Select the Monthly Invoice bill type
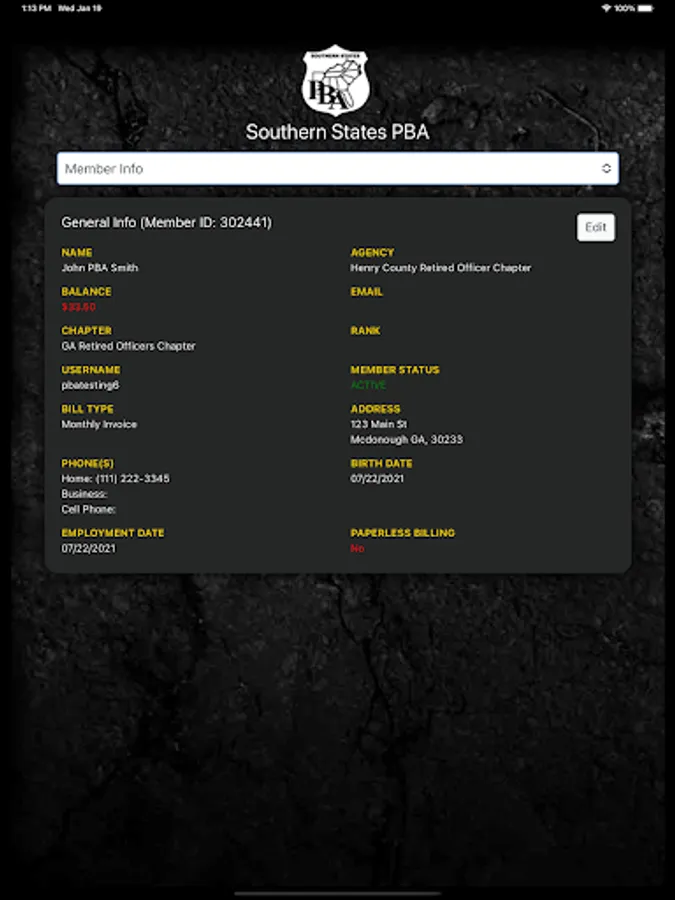The image size is (675, 900). pyautogui.click(x=99, y=424)
